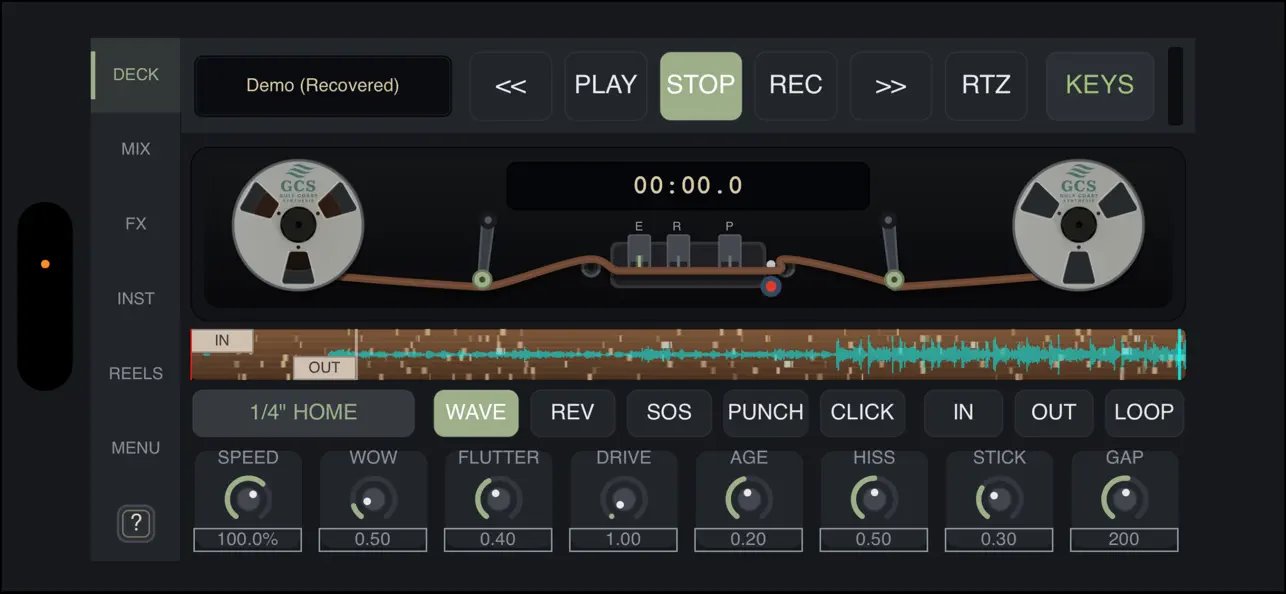Select the R record head
The image size is (1286, 594).
(x=677, y=251)
